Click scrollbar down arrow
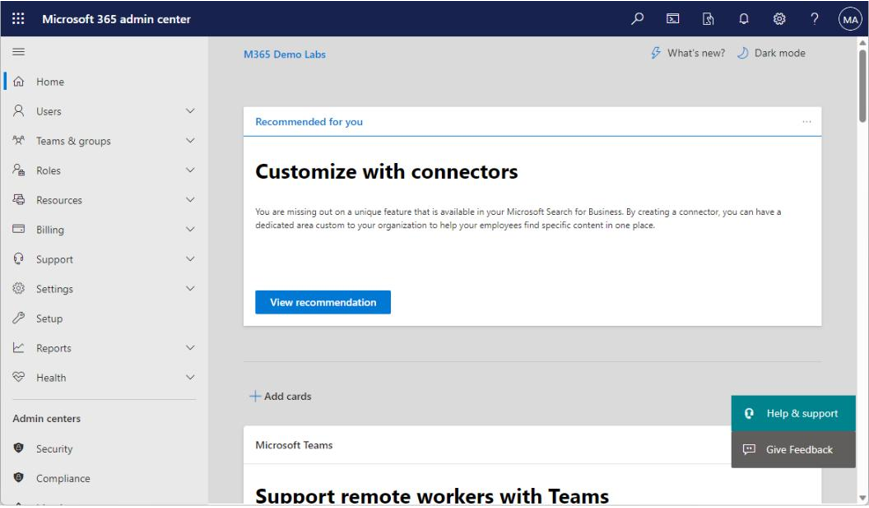The width and height of the screenshot is (869, 508). tap(862, 498)
